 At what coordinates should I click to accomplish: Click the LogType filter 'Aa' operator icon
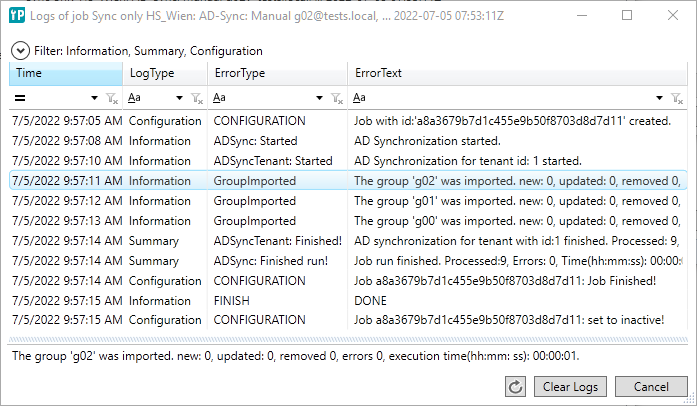(x=135, y=98)
